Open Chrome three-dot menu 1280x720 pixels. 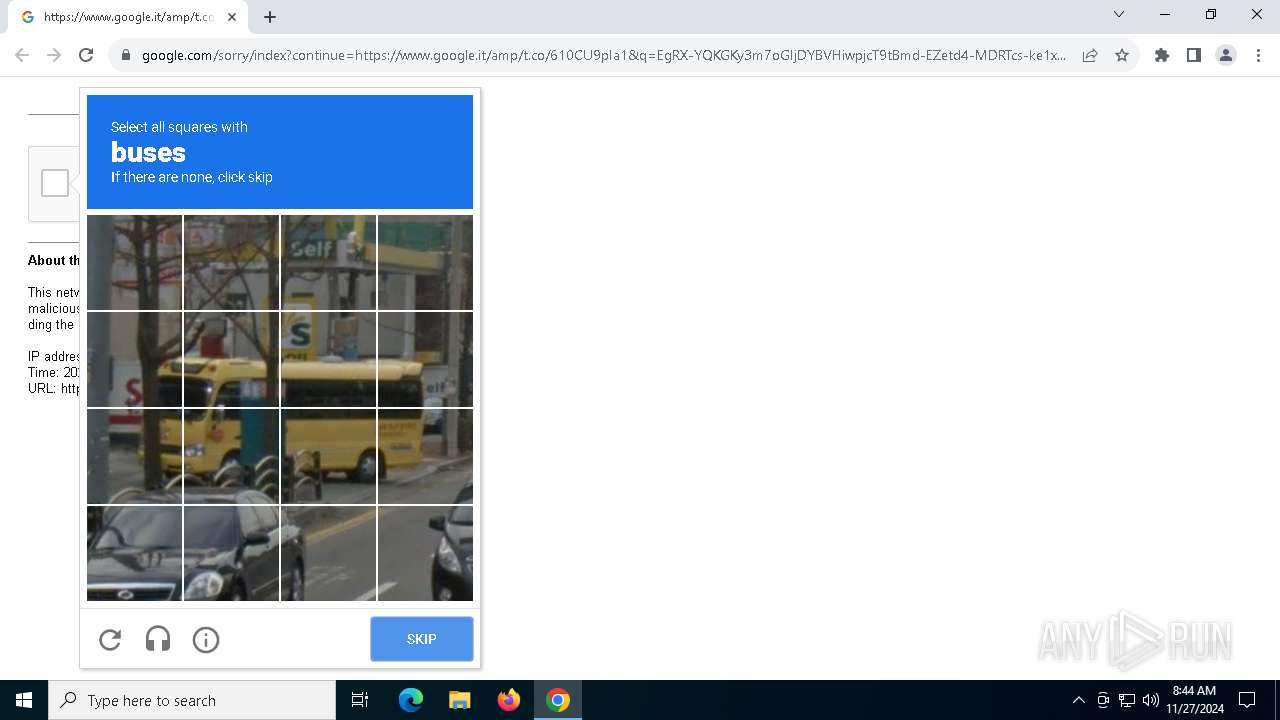[1258, 55]
